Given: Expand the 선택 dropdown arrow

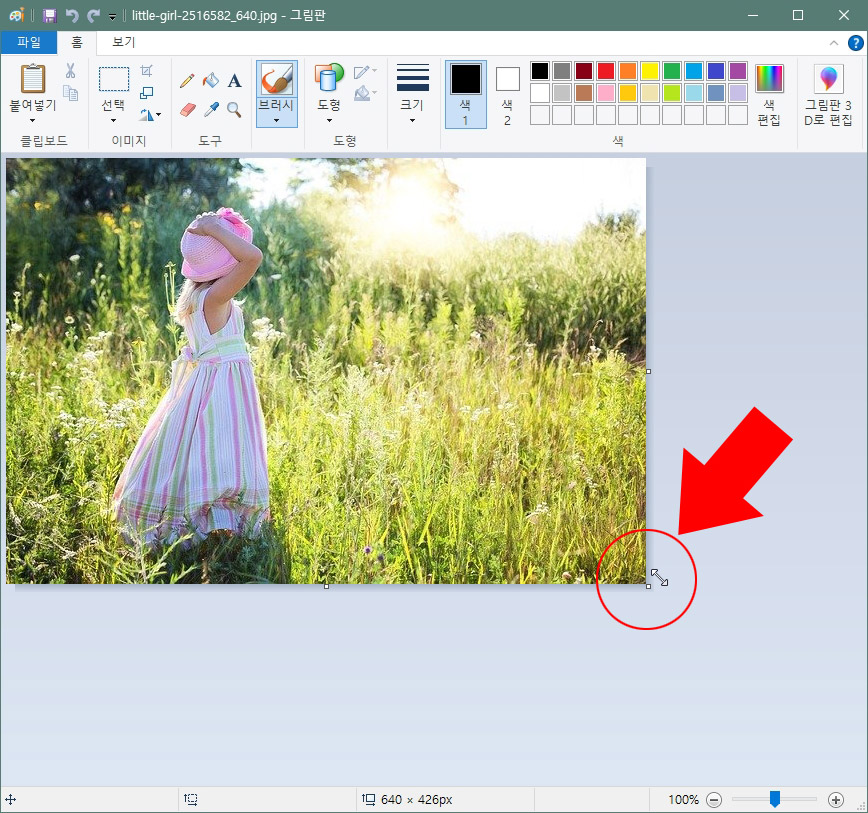Looking at the screenshot, I should [x=113, y=120].
